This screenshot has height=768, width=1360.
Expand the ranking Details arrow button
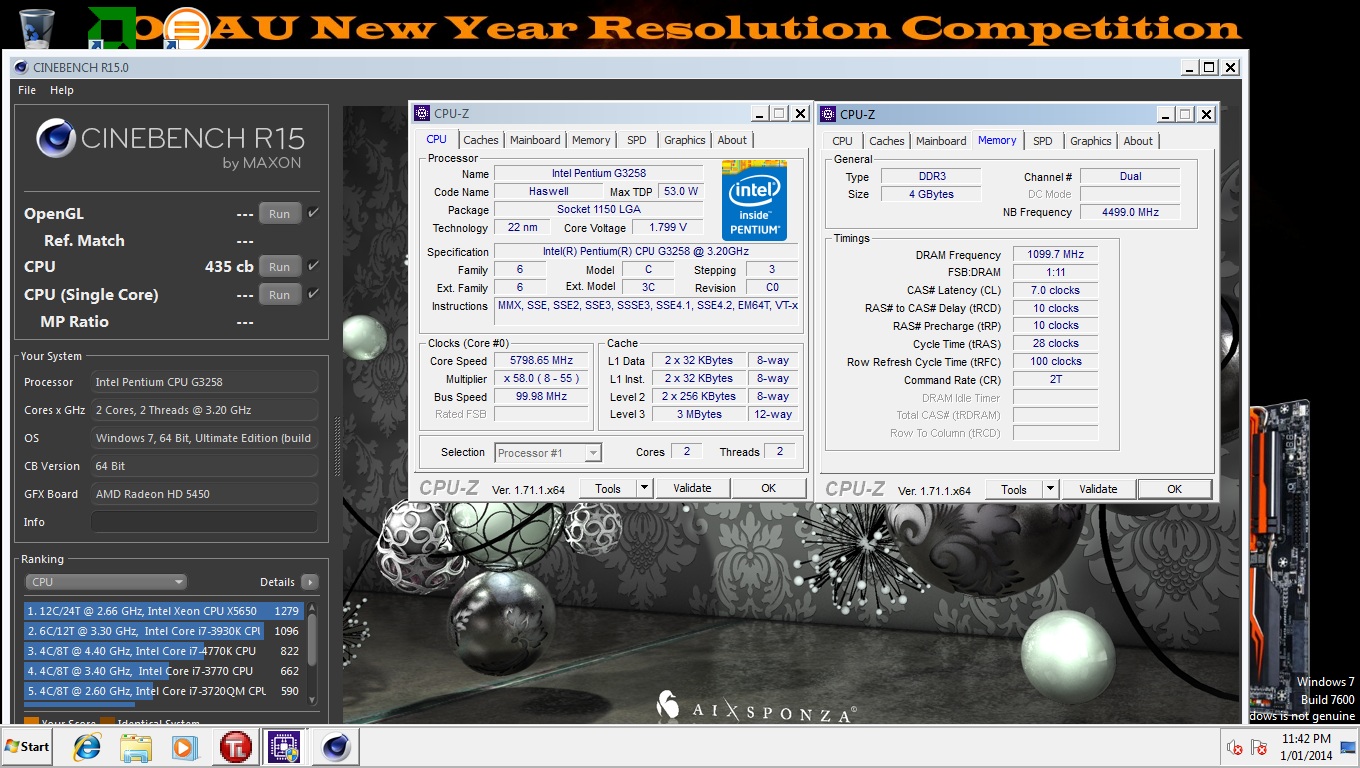click(309, 582)
